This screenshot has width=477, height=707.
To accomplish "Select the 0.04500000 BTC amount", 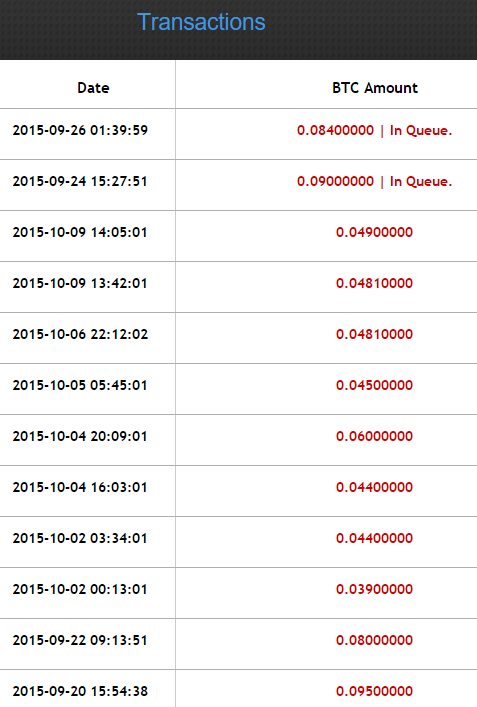I will (374, 385).
